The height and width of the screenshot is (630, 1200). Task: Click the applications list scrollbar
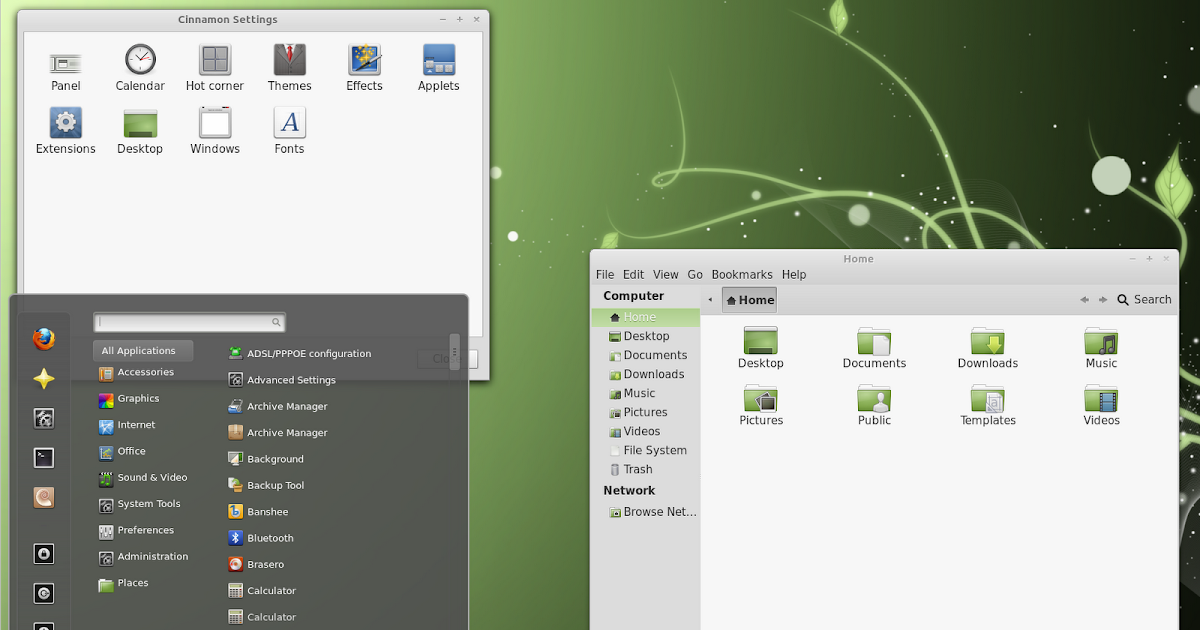(455, 350)
